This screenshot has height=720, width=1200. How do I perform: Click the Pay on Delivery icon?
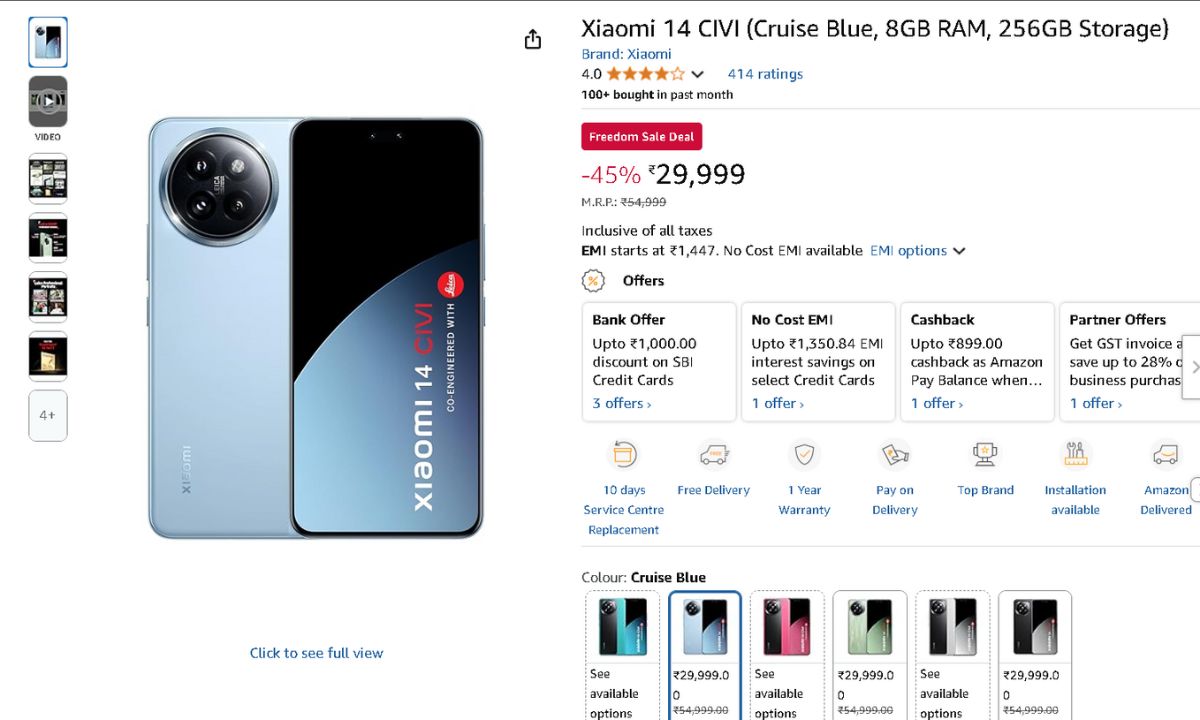[894, 455]
